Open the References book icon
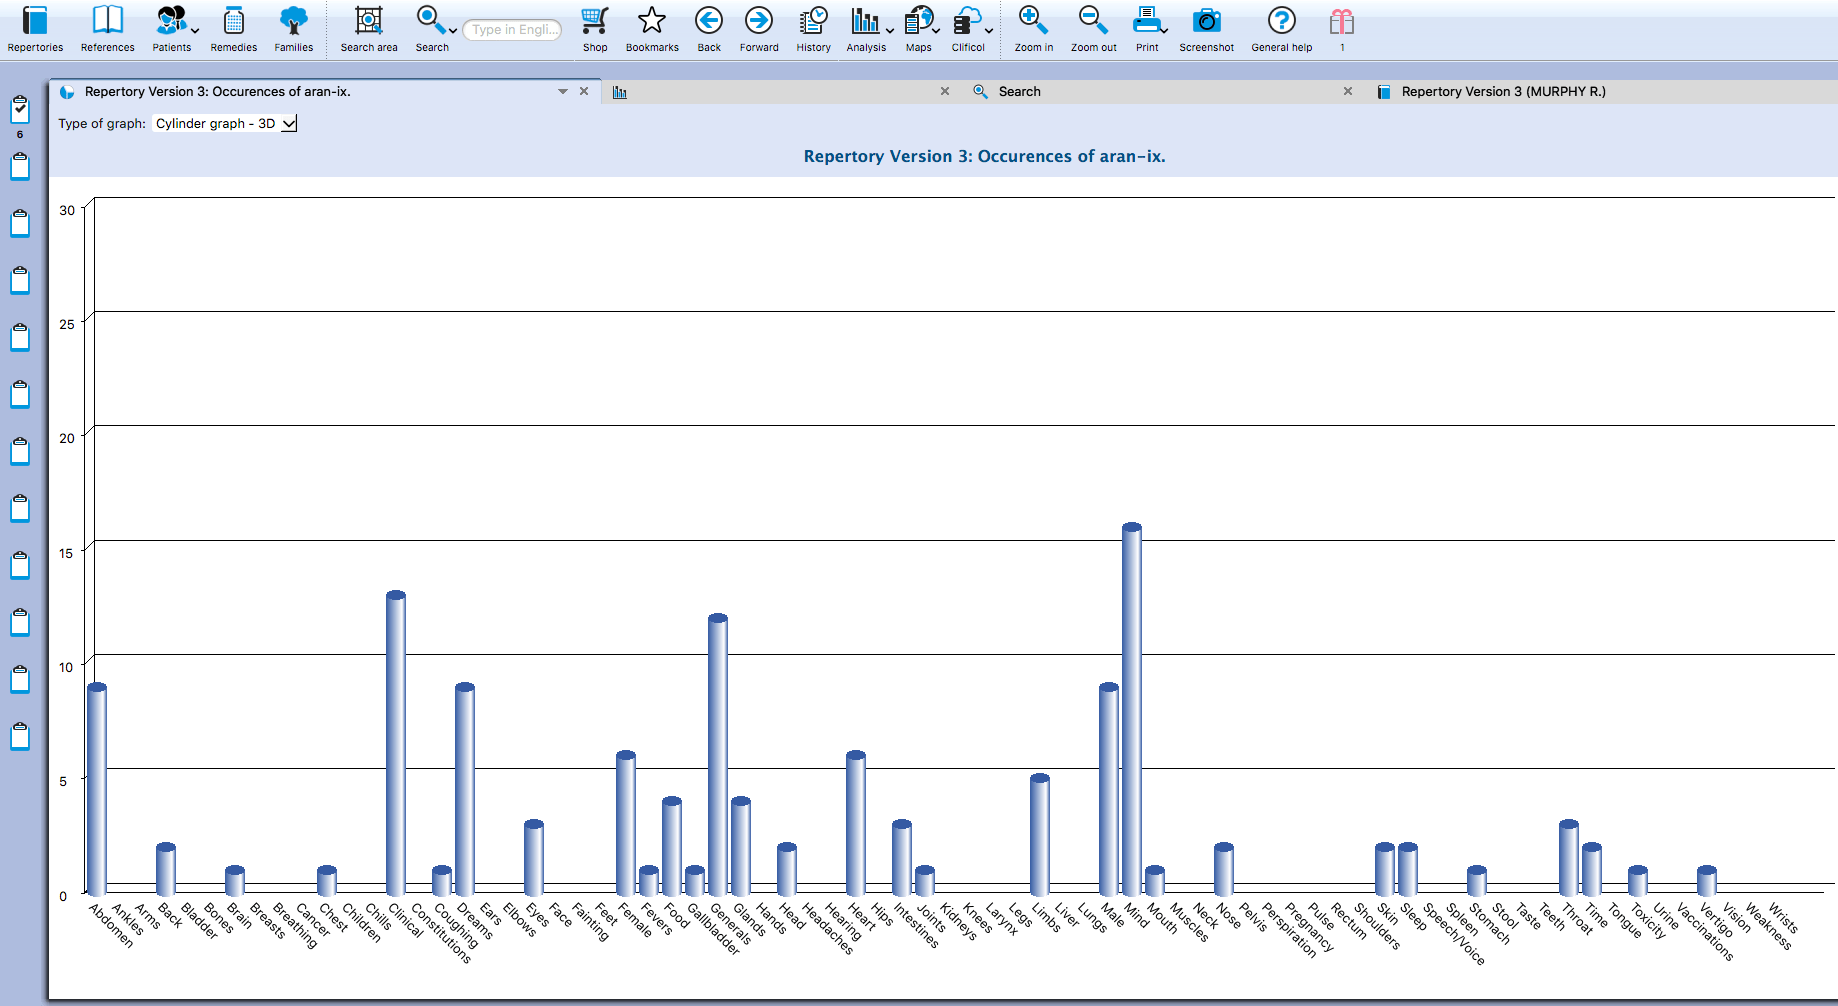This screenshot has height=1006, width=1838. click(x=107, y=29)
